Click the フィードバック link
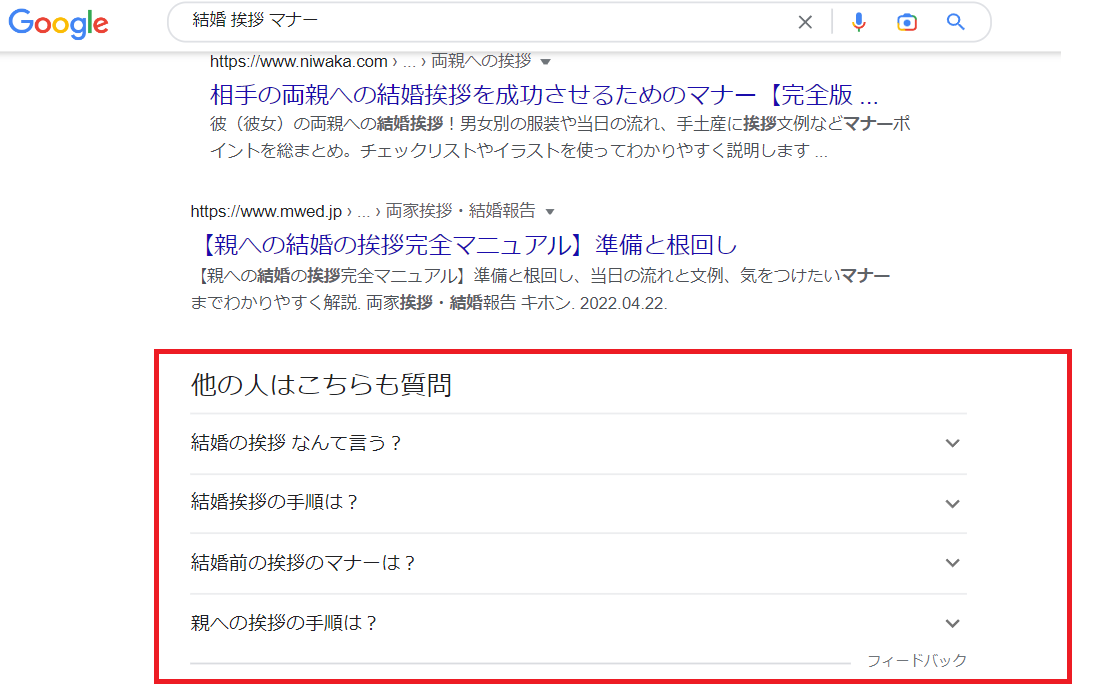 916,660
